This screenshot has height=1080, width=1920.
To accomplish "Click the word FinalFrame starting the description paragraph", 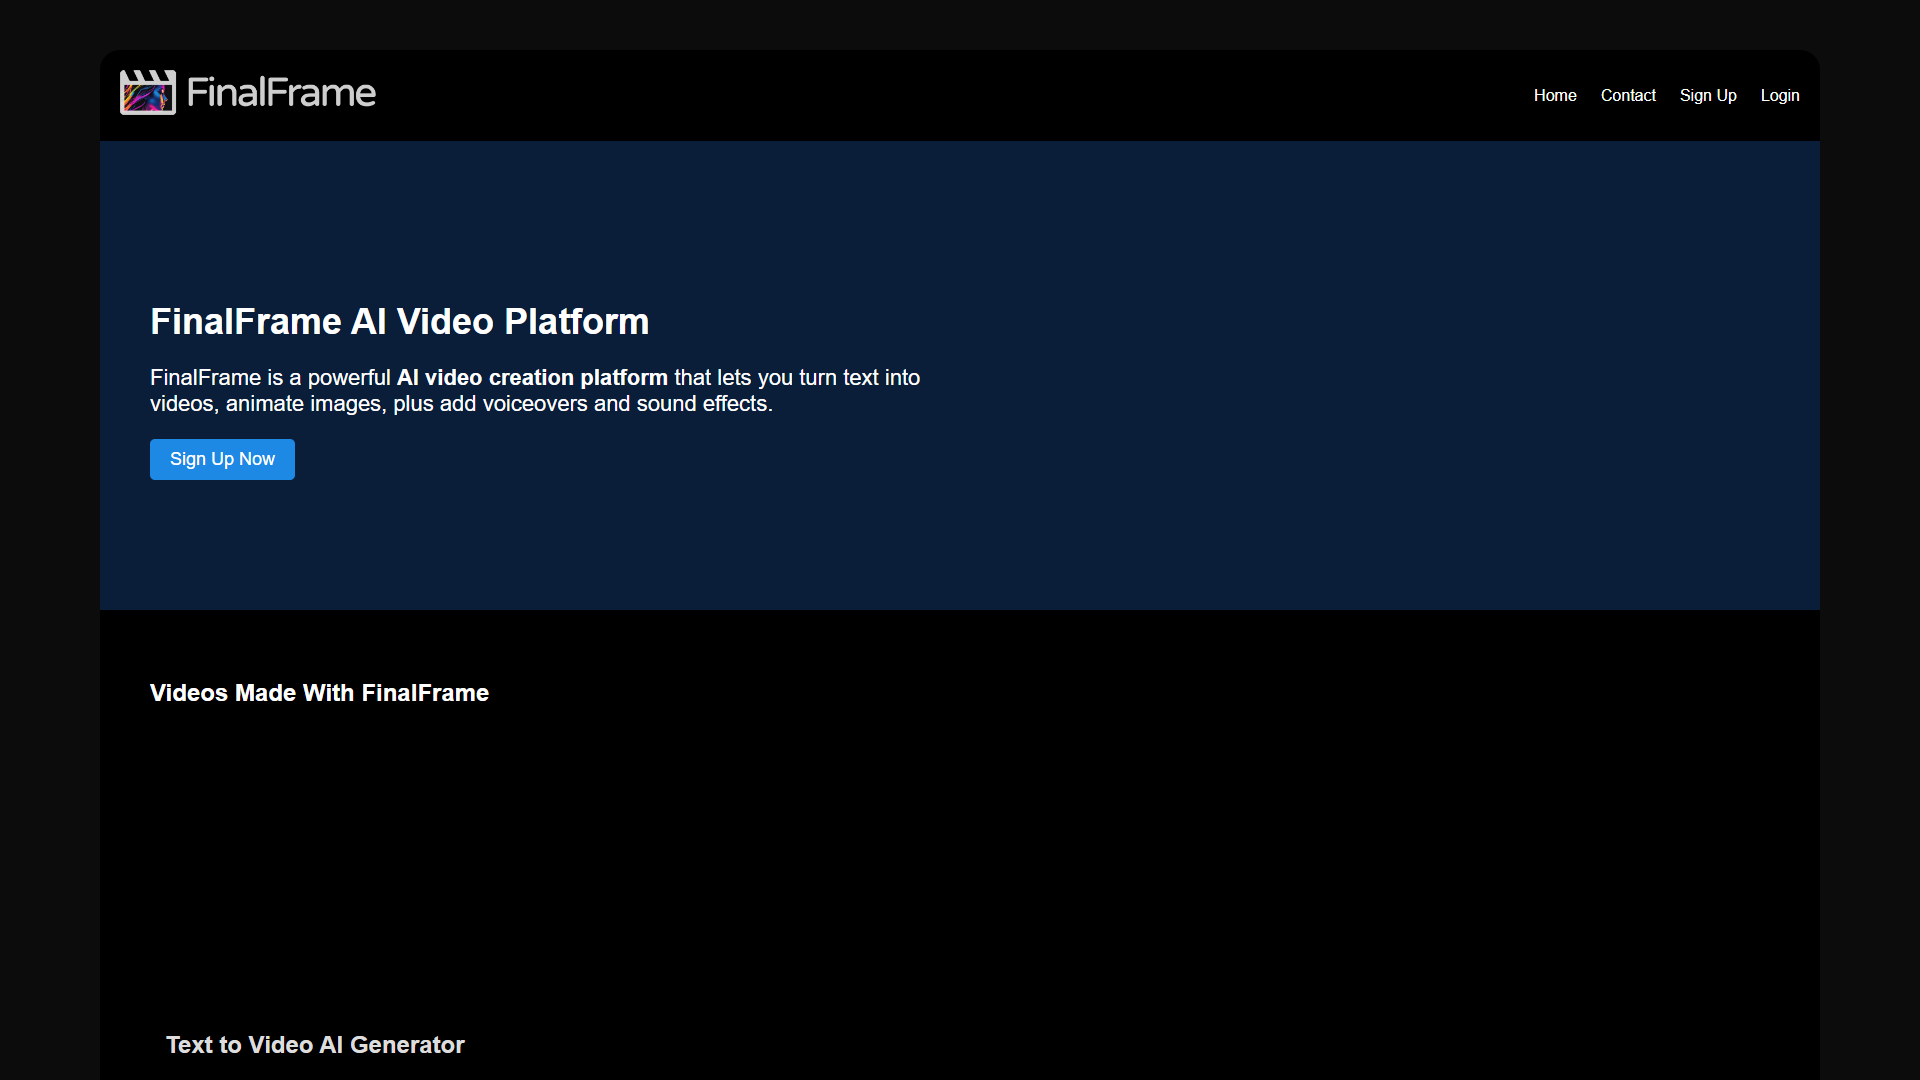I will coord(205,378).
